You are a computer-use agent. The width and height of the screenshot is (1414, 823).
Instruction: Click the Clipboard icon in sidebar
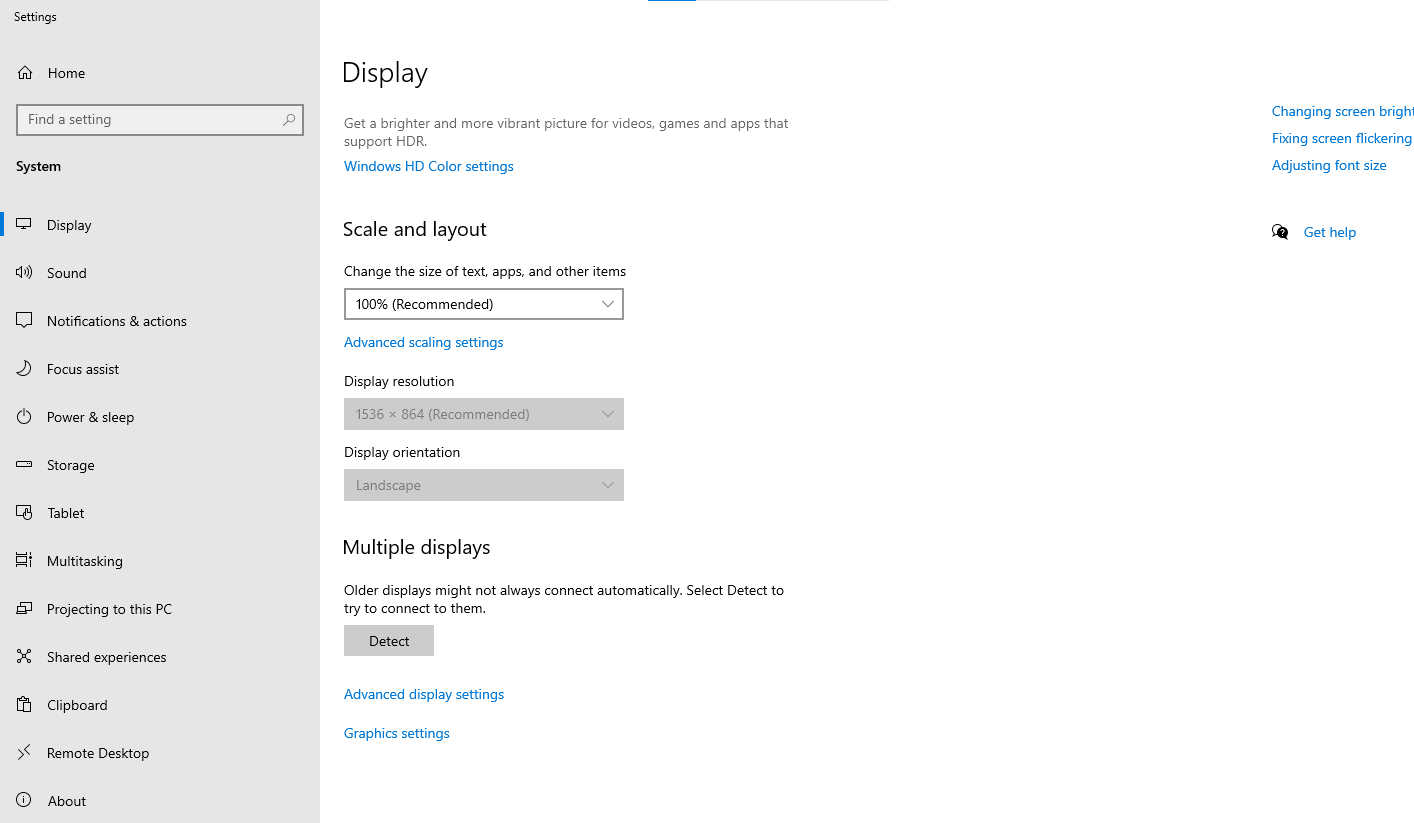(x=24, y=705)
